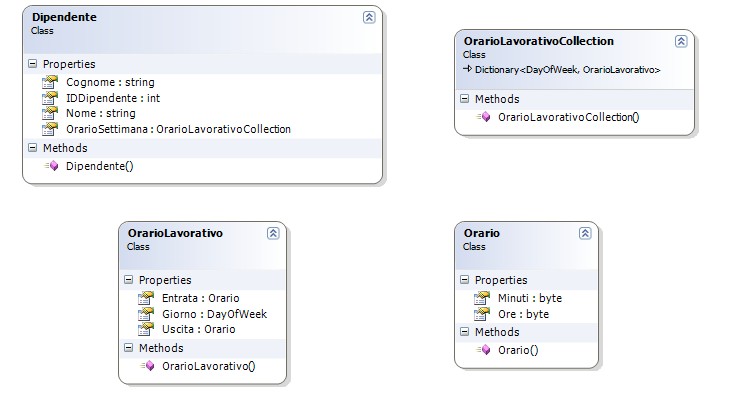747x398 pixels.
Task: Click the OrarioLavorativoCollection() method icon
Action: pos(483,117)
